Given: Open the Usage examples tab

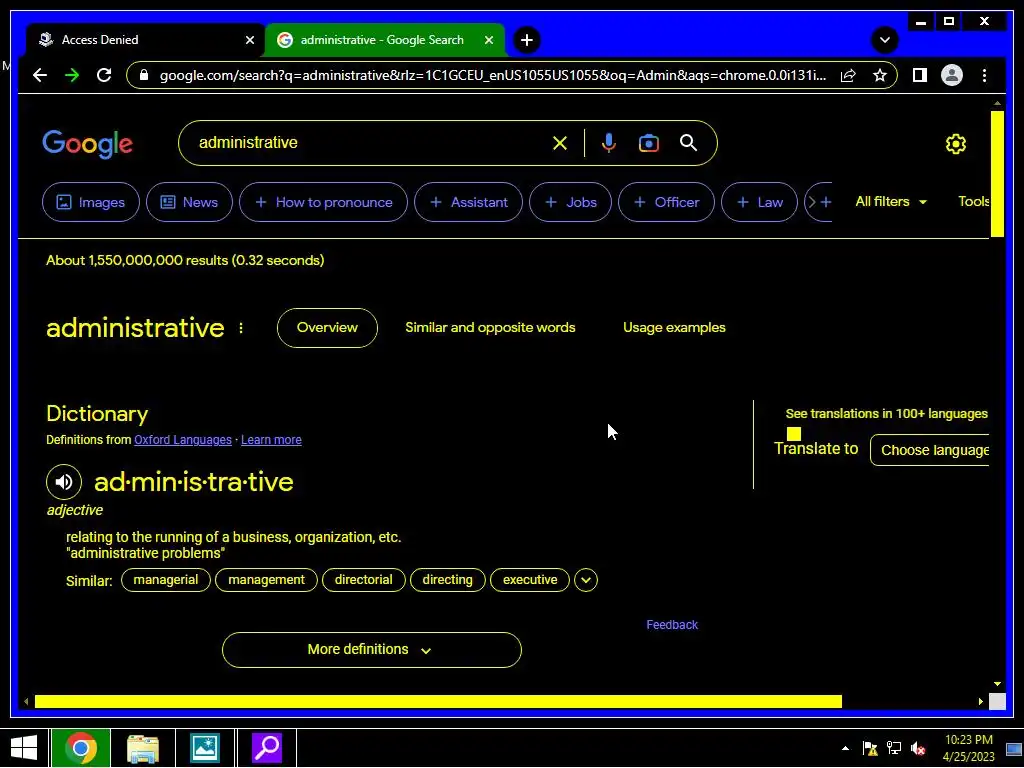Looking at the screenshot, I should pyautogui.click(x=674, y=327).
